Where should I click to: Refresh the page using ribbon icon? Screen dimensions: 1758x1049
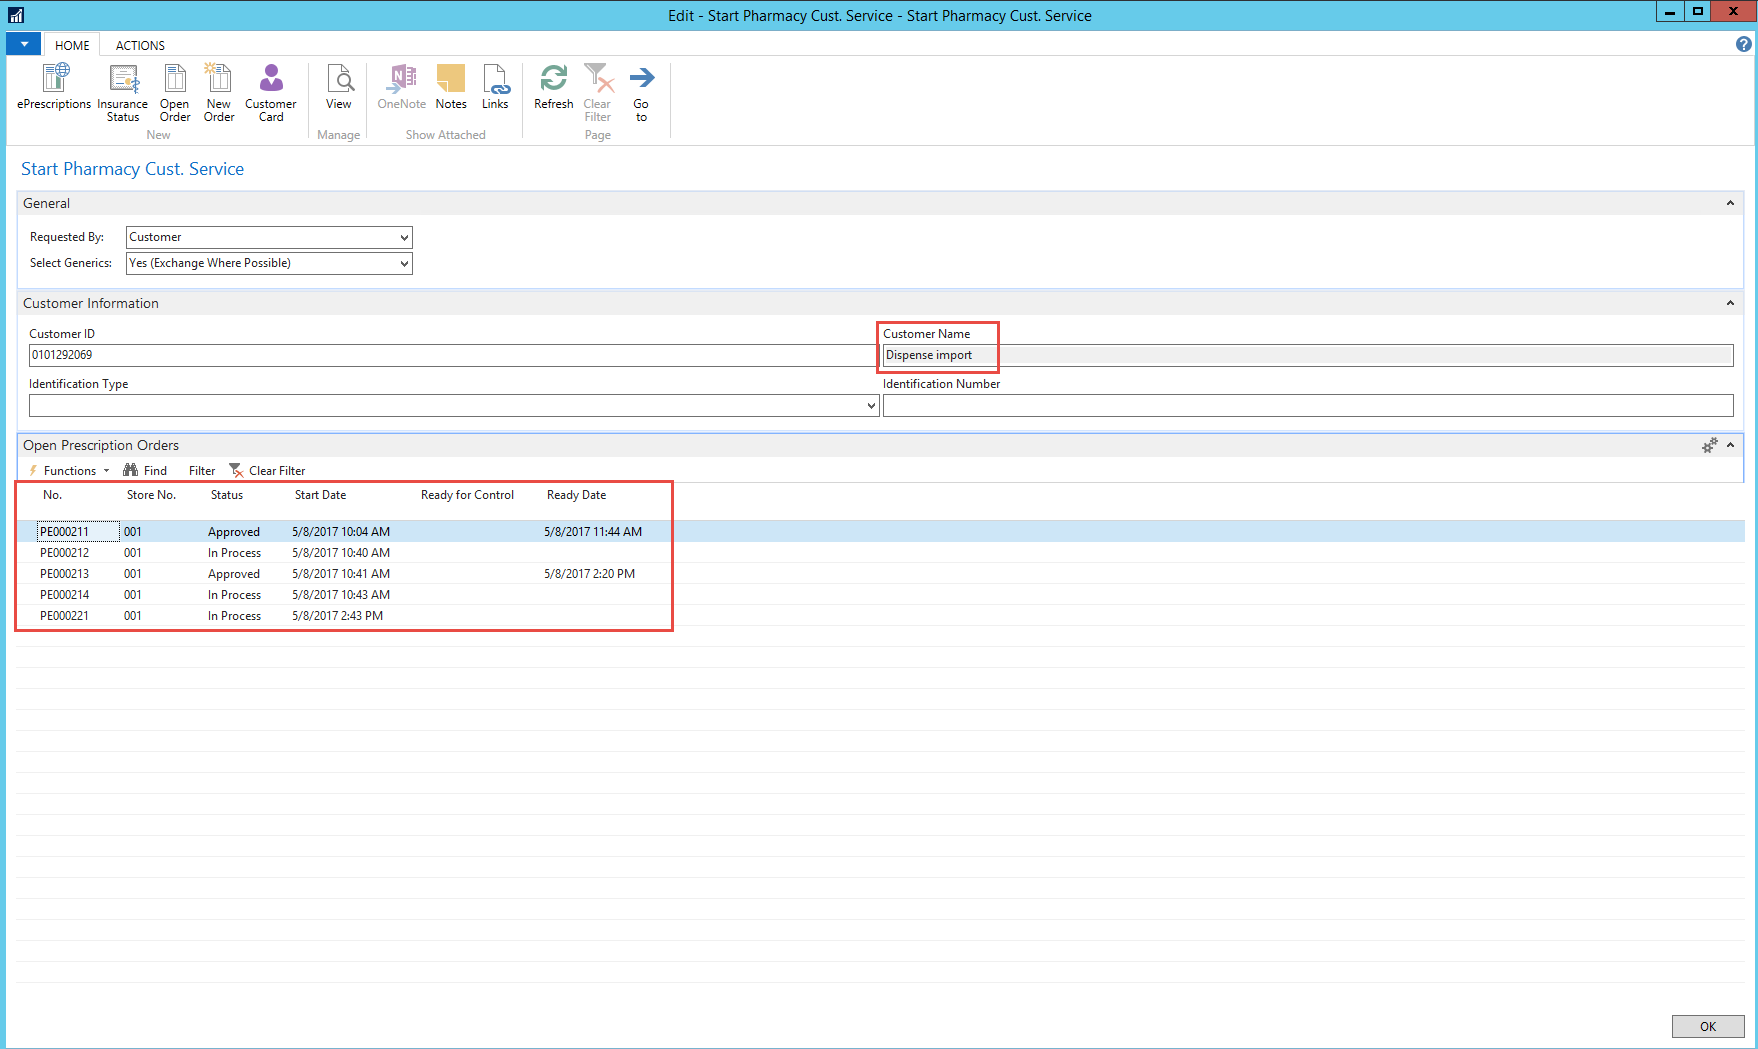[553, 87]
